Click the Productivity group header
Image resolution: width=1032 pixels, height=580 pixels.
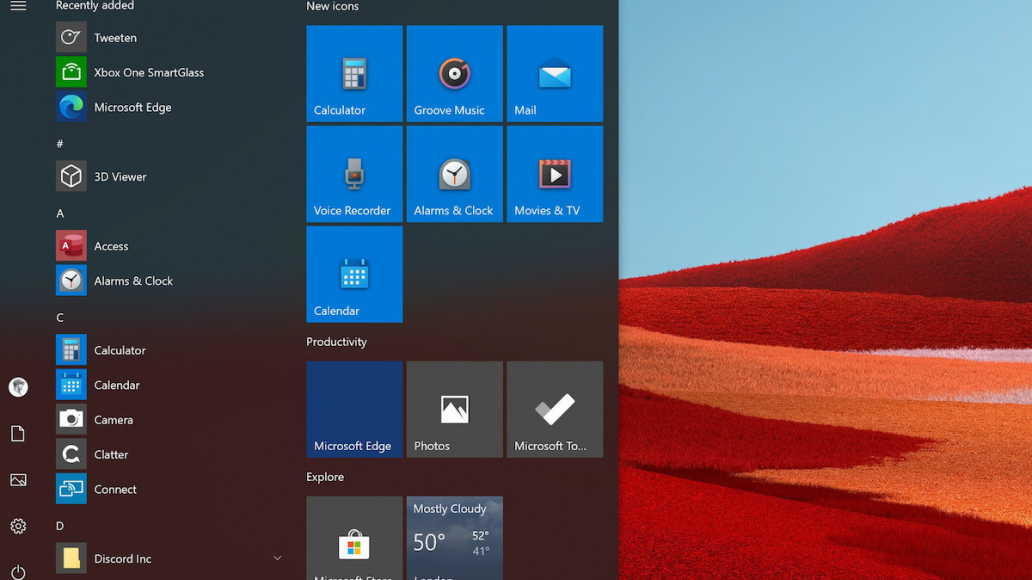coord(336,342)
